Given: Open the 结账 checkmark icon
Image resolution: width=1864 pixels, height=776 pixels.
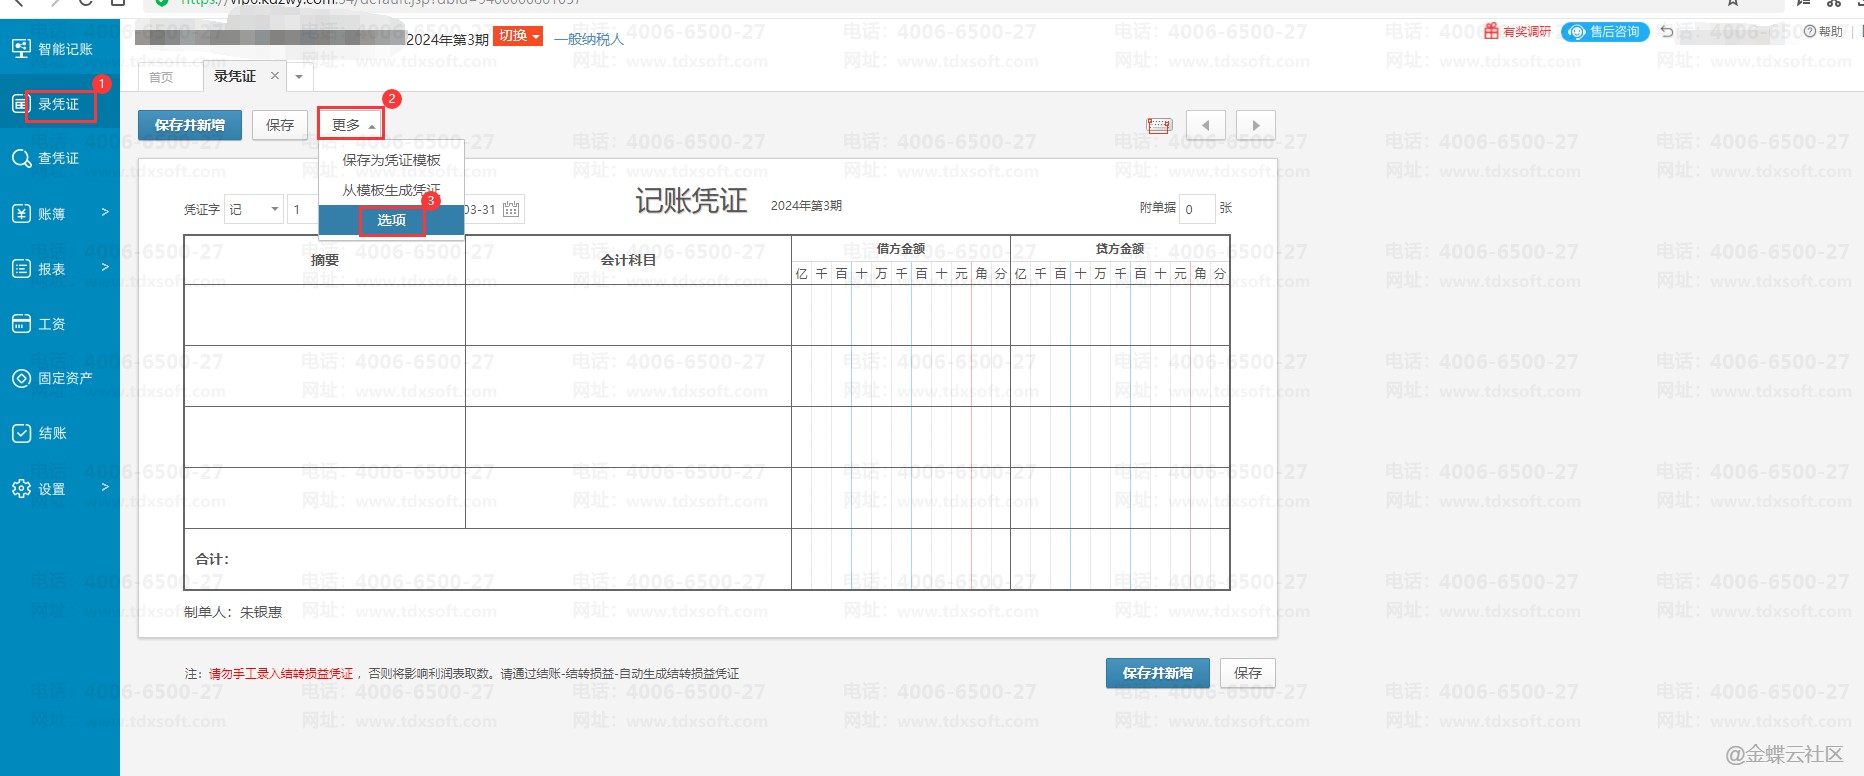Looking at the screenshot, I should point(21,433).
